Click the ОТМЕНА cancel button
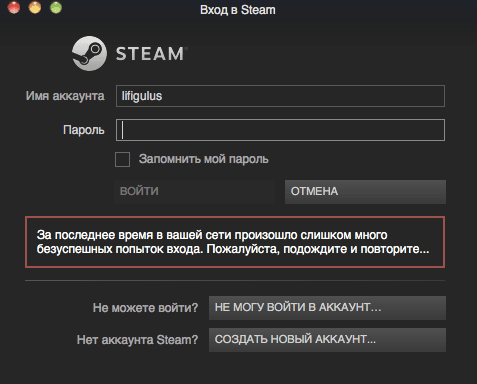Screen dimensions: 477x384 point(365,192)
